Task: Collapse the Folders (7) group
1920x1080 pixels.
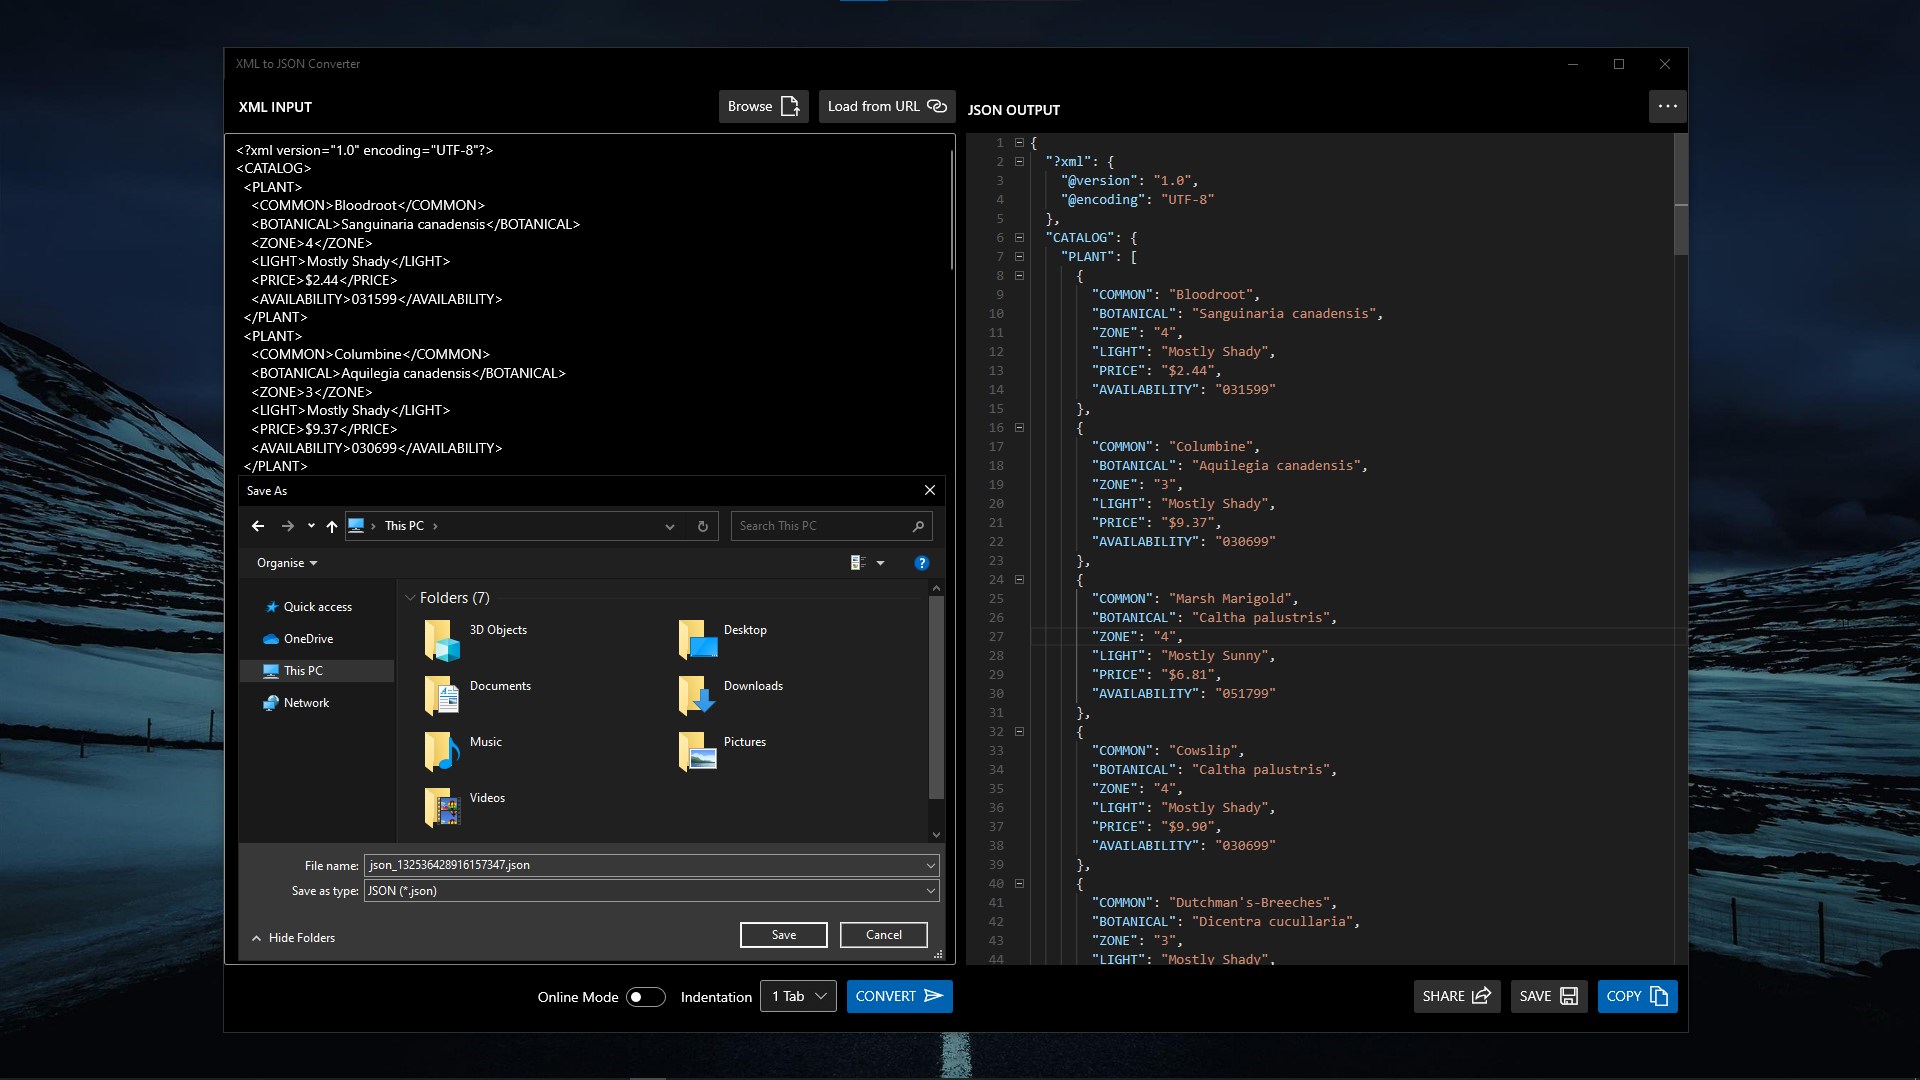Action: 410,598
